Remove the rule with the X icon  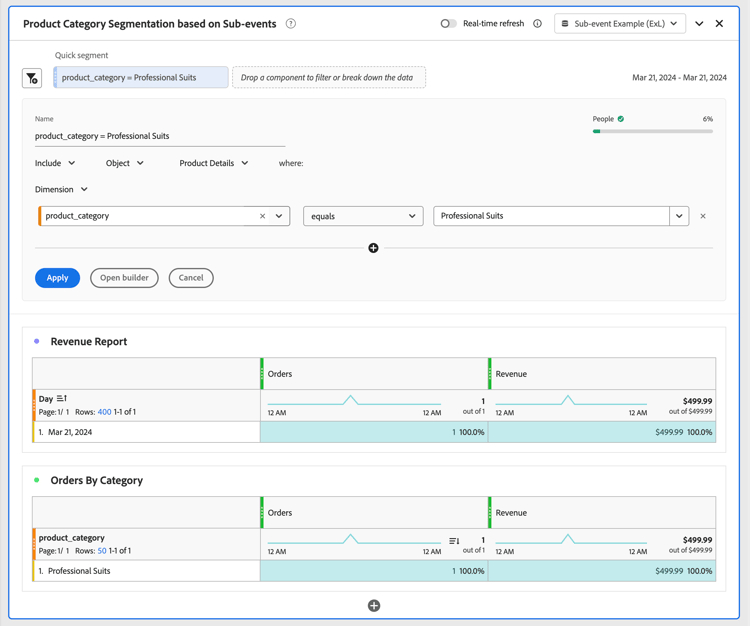703,216
